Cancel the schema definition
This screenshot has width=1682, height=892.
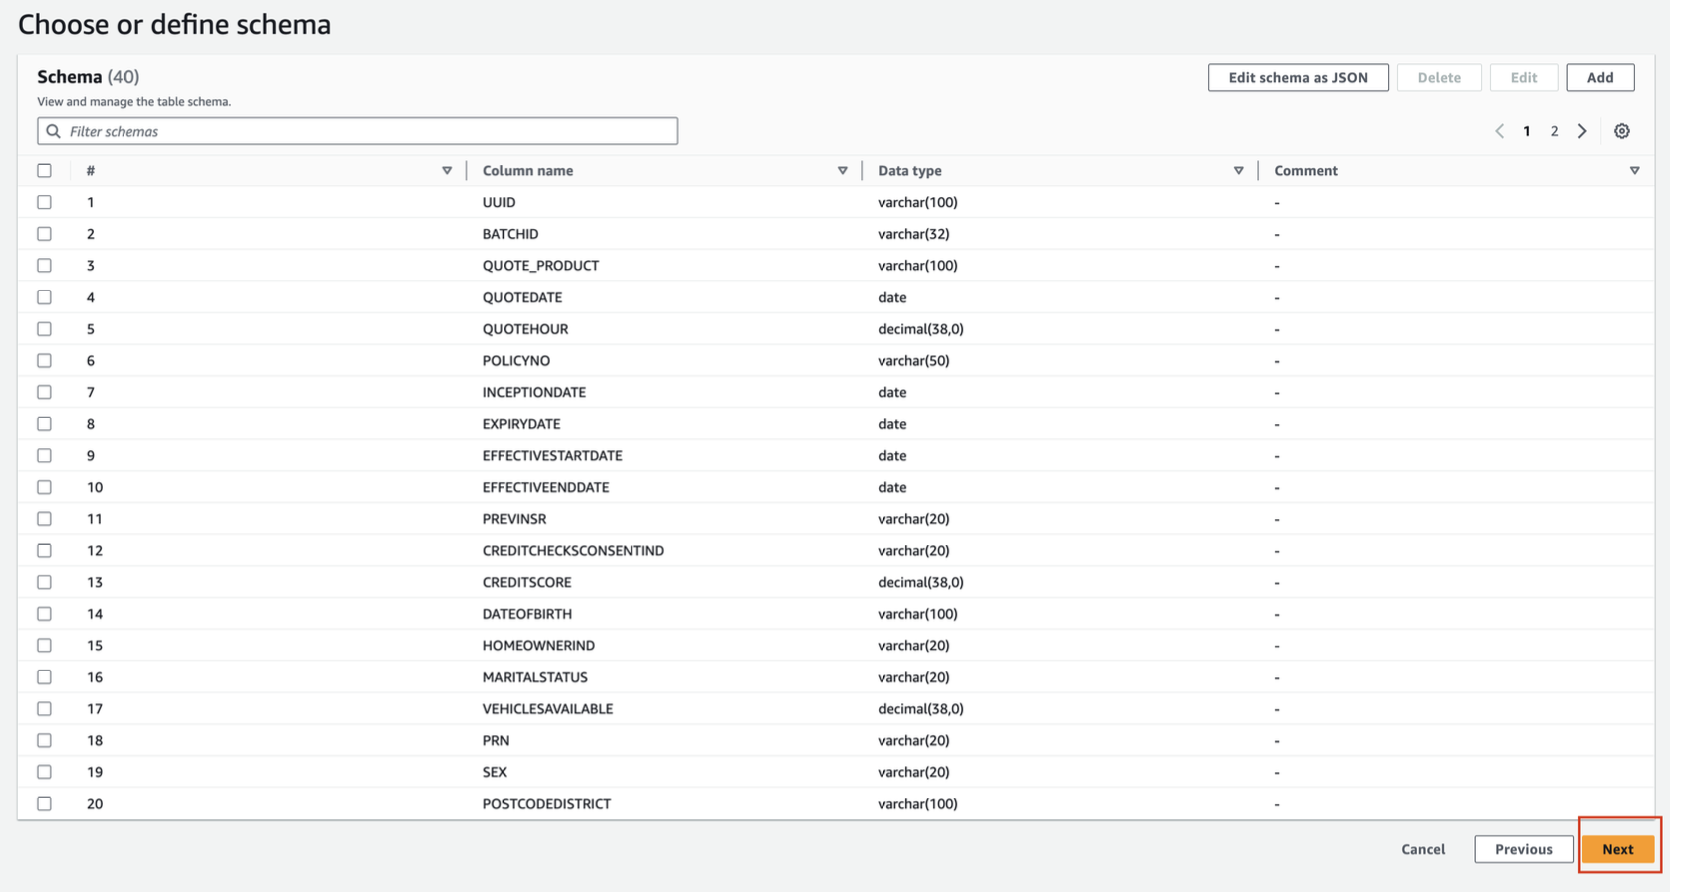1422,849
